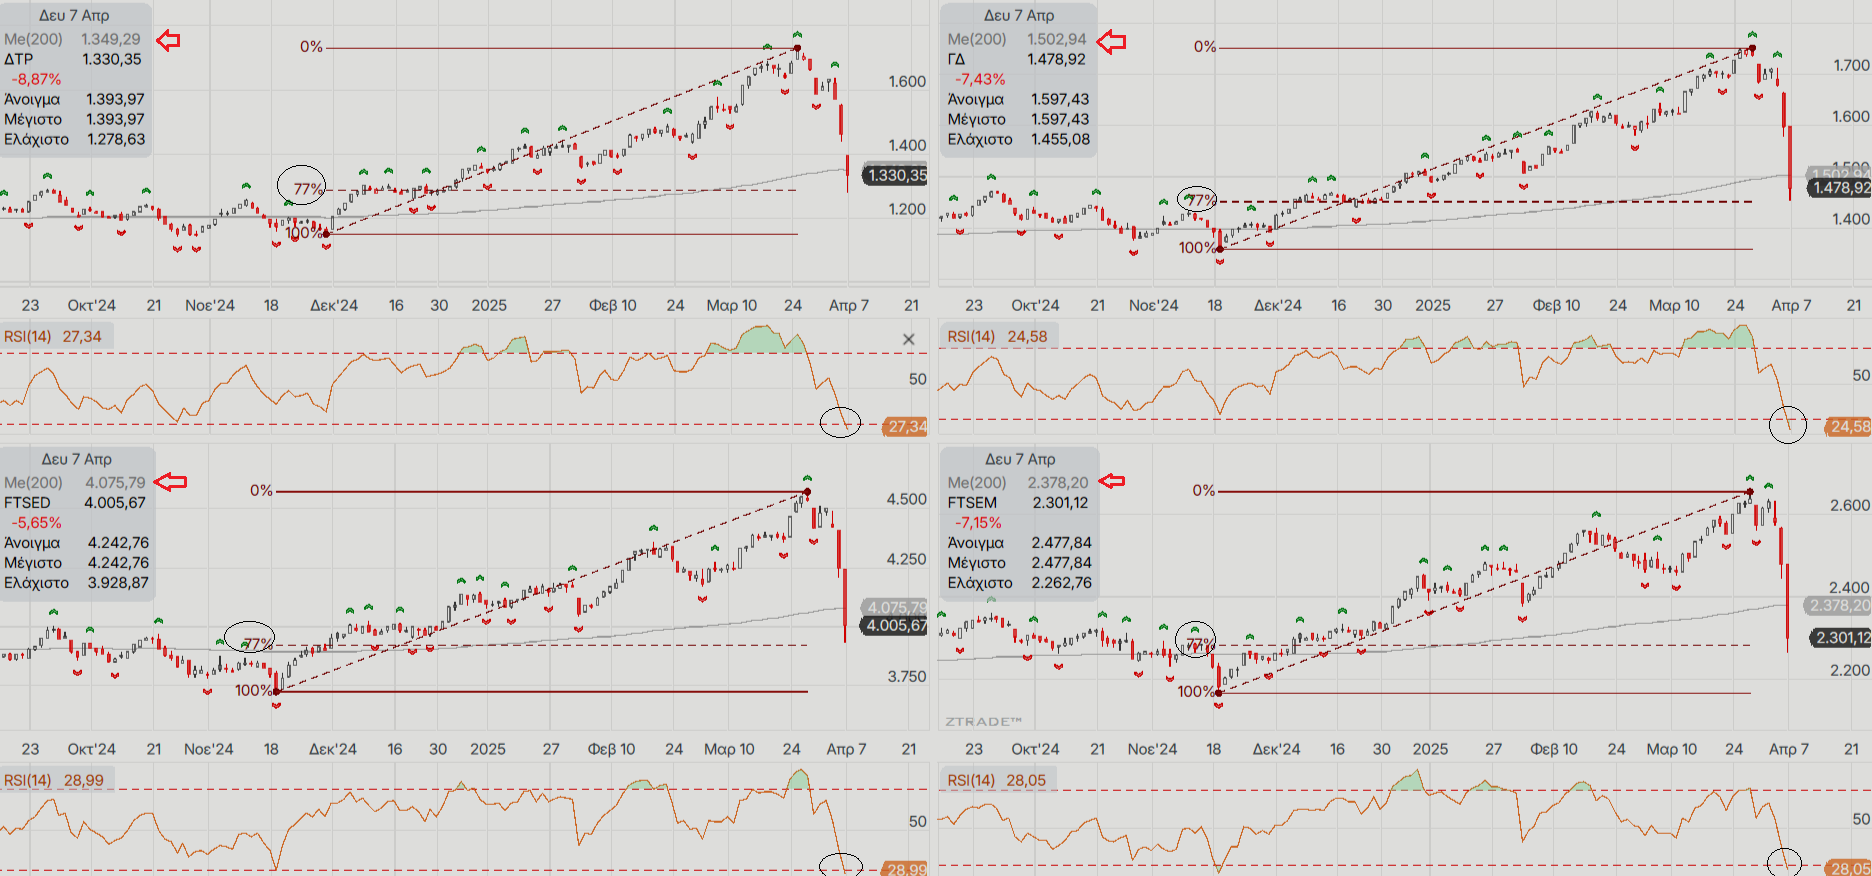
Task: Select the Me(200) 1.502,94 moving average value
Action: (1056, 39)
